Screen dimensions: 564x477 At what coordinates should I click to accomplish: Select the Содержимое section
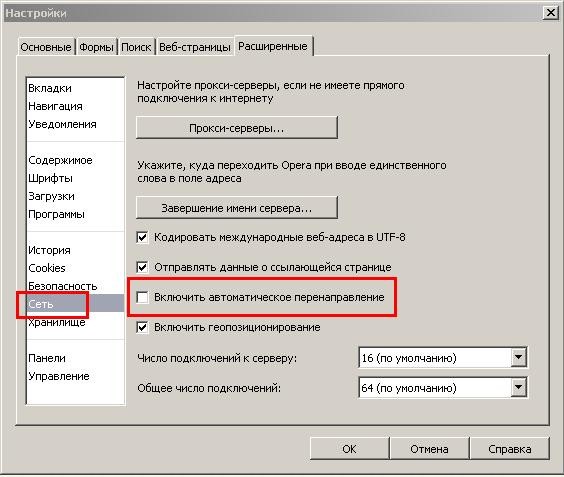point(60,160)
